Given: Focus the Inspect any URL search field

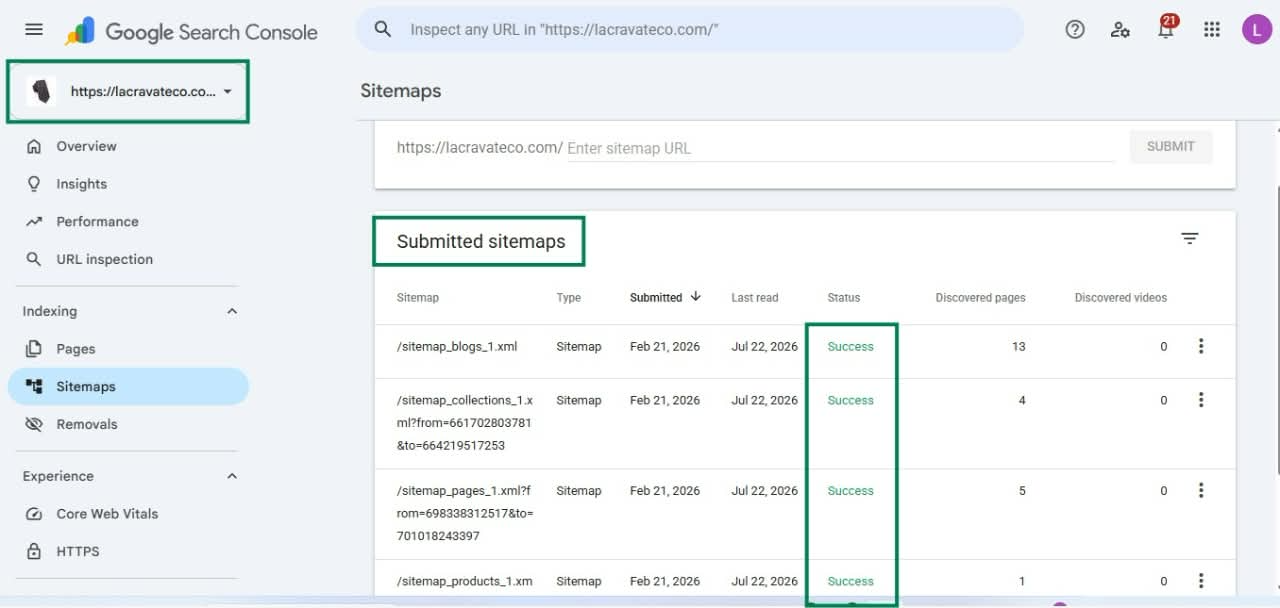Looking at the screenshot, I should pyautogui.click(x=690, y=30).
